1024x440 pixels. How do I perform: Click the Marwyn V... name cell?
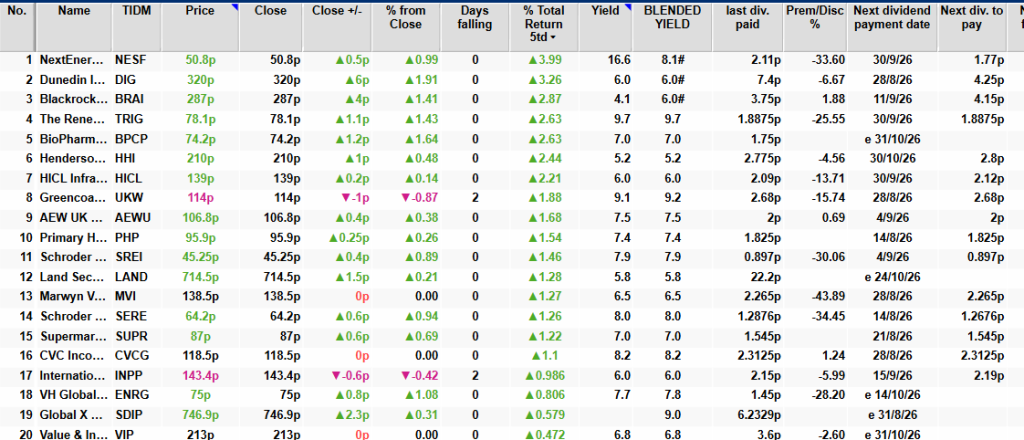(x=71, y=297)
